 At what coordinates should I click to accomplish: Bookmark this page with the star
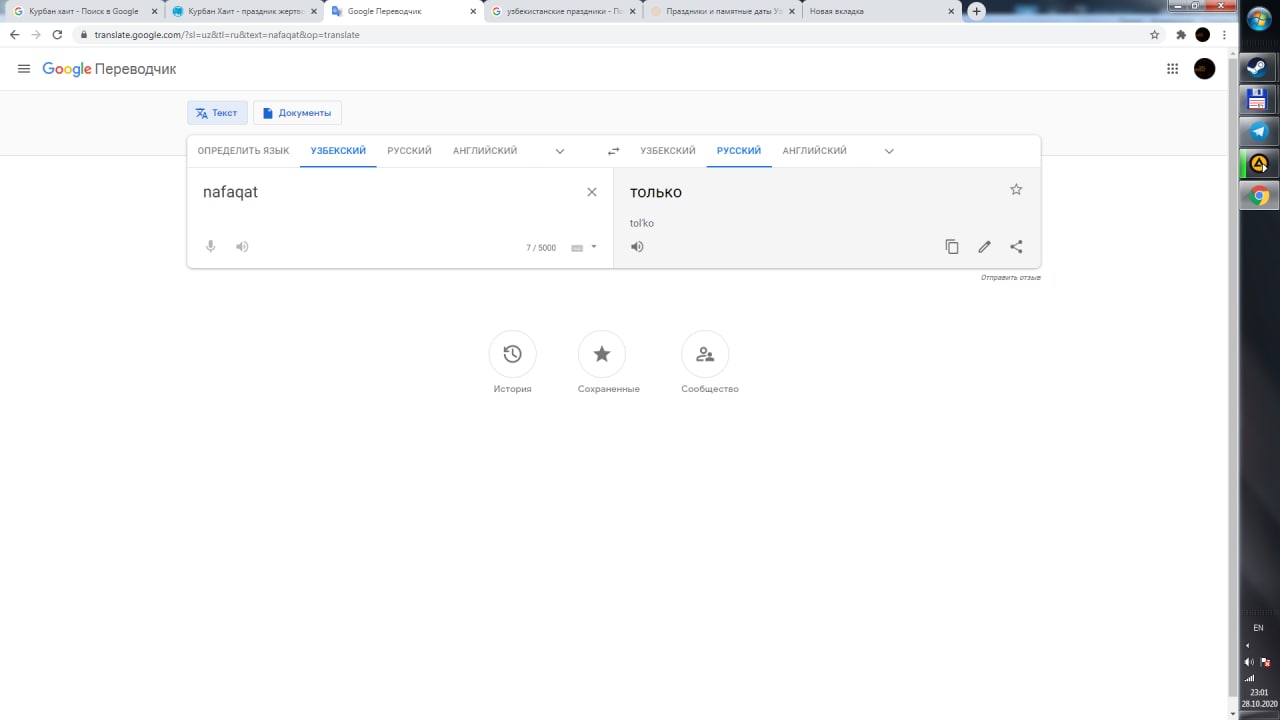(x=1155, y=34)
